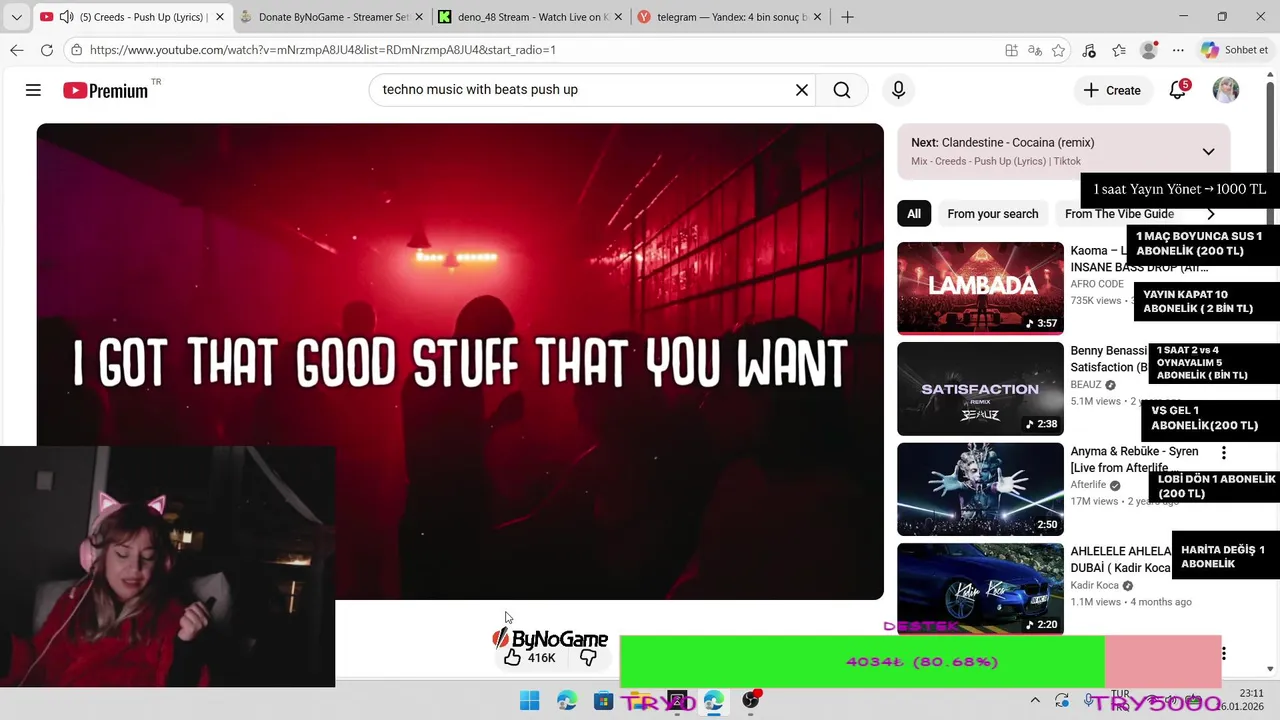Open the app available icon in address bar
1280x720 pixels.
pyautogui.click(x=1012, y=50)
